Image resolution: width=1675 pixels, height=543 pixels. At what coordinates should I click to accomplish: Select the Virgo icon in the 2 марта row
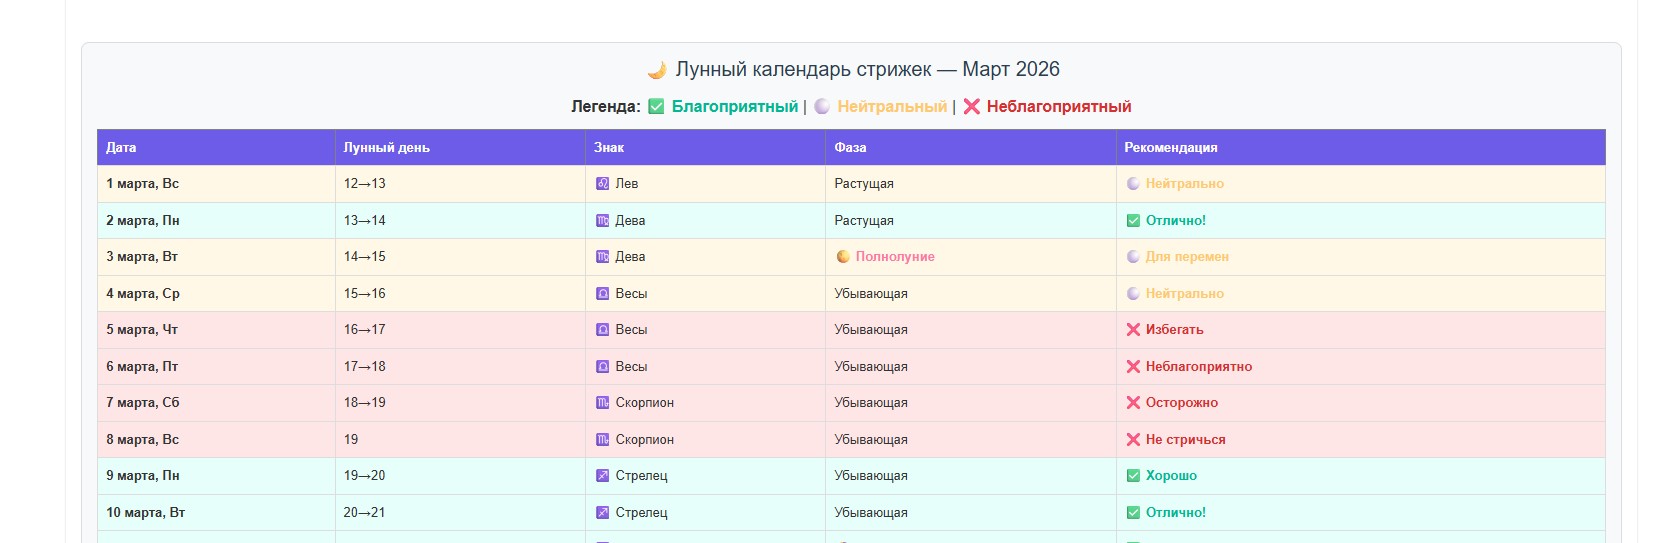pos(602,221)
